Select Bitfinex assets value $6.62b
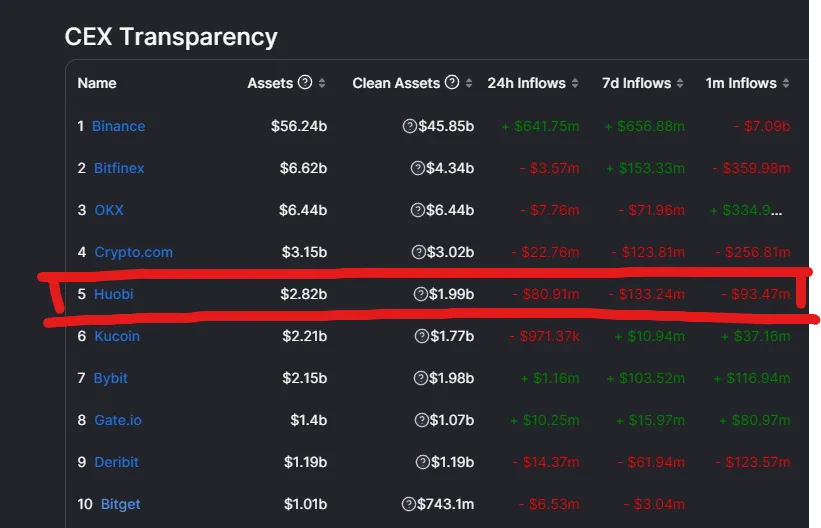821x528 pixels. (x=303, y=168)
